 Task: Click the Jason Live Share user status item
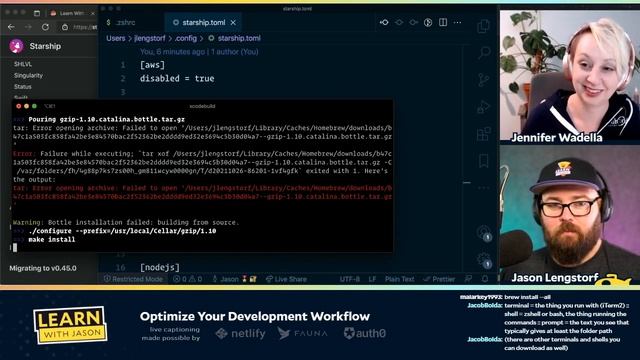[x=234, y=279]
